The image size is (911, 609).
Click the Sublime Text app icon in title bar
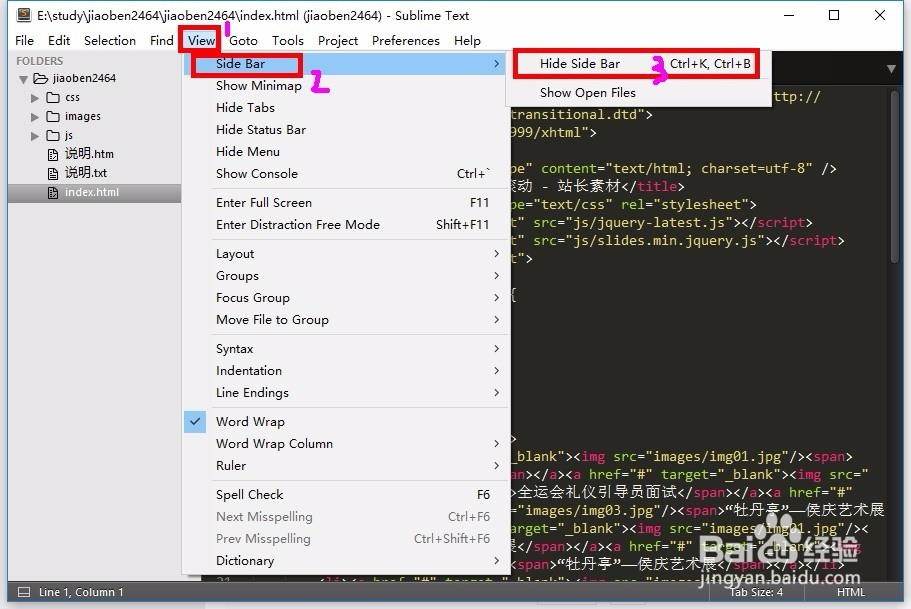(24, 15)
